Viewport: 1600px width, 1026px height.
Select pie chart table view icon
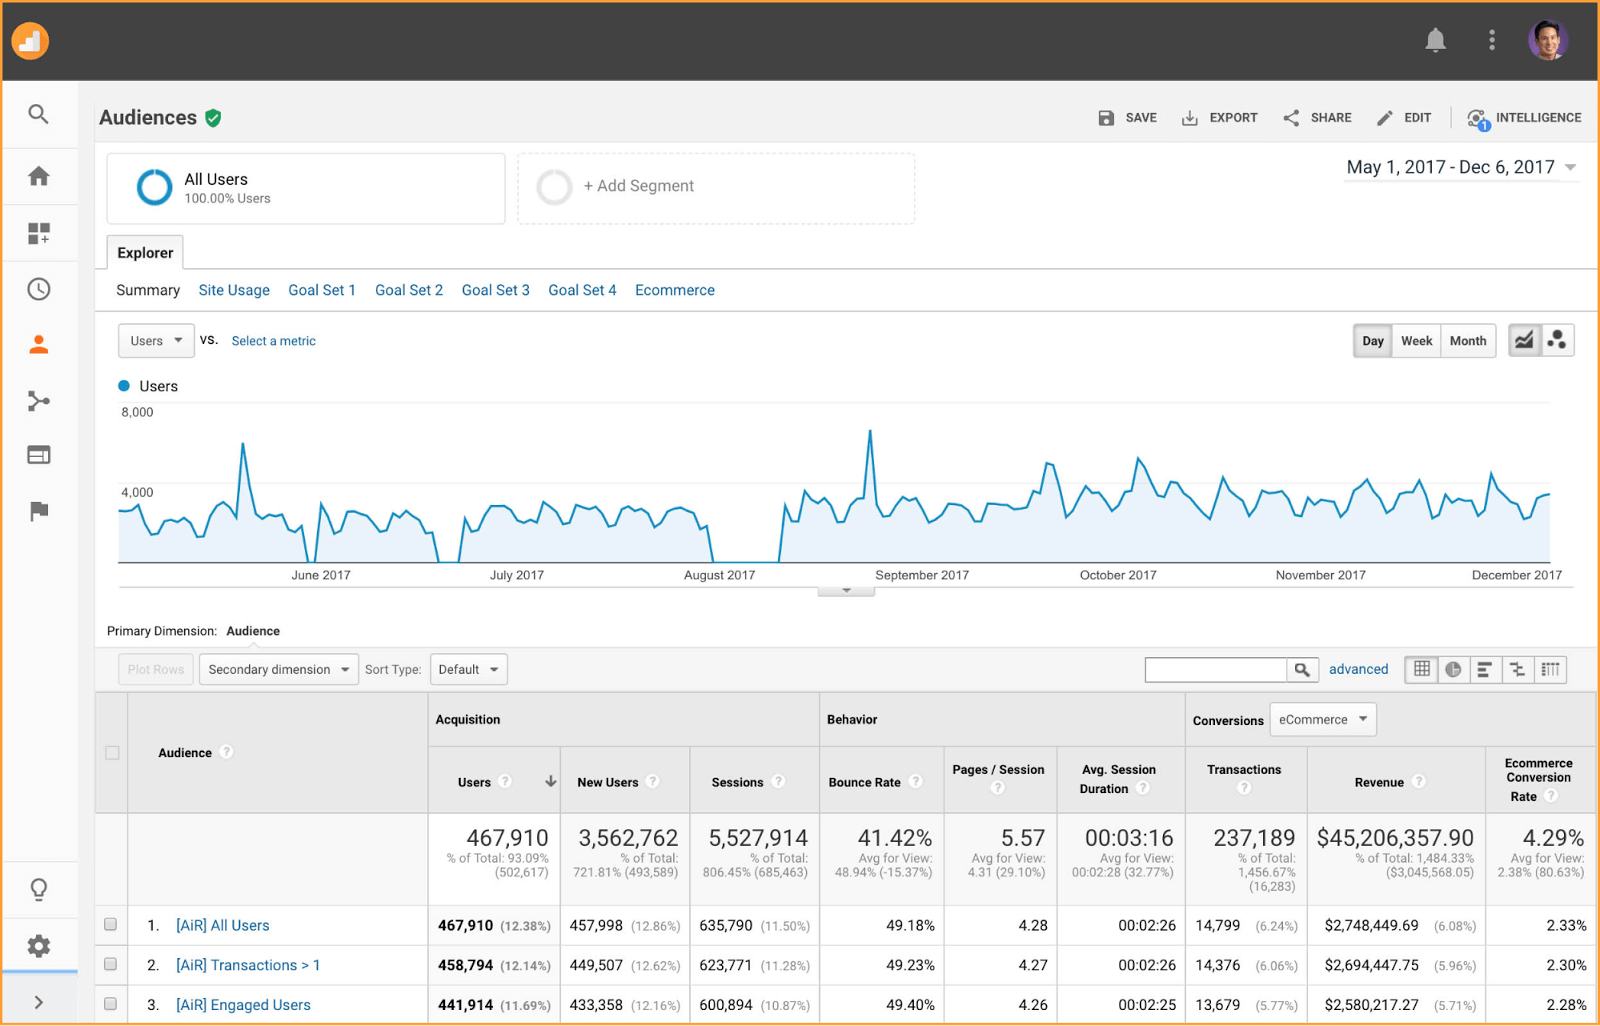pos(1453,669)
